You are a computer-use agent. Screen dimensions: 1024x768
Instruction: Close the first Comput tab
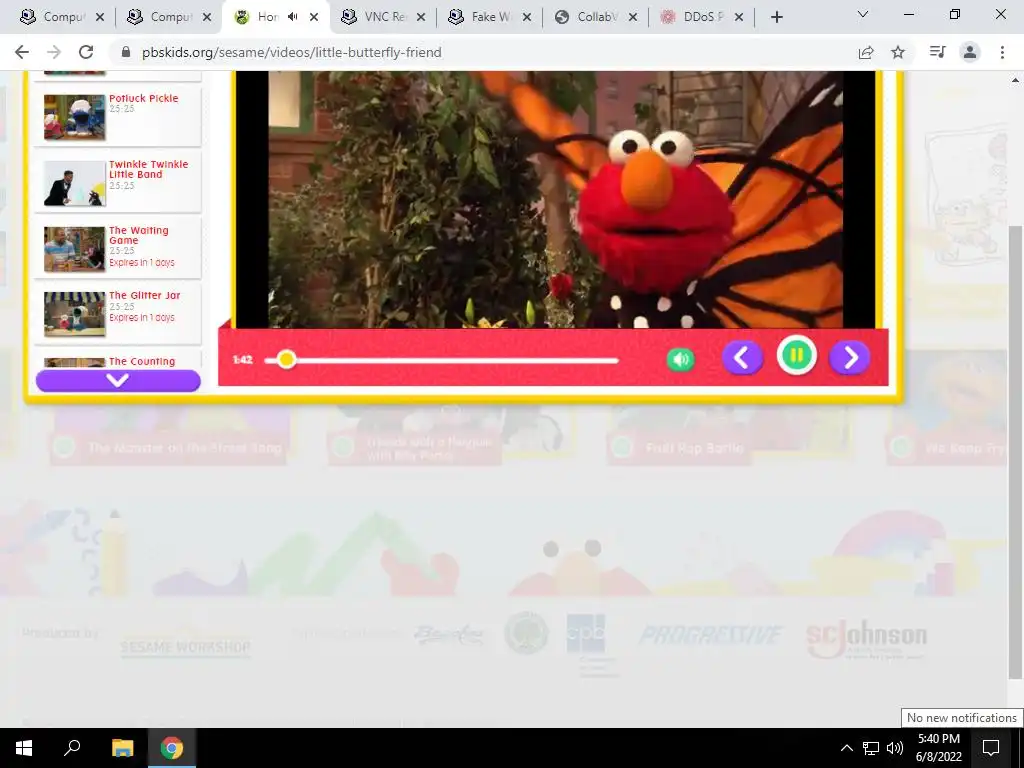(100, 17)
